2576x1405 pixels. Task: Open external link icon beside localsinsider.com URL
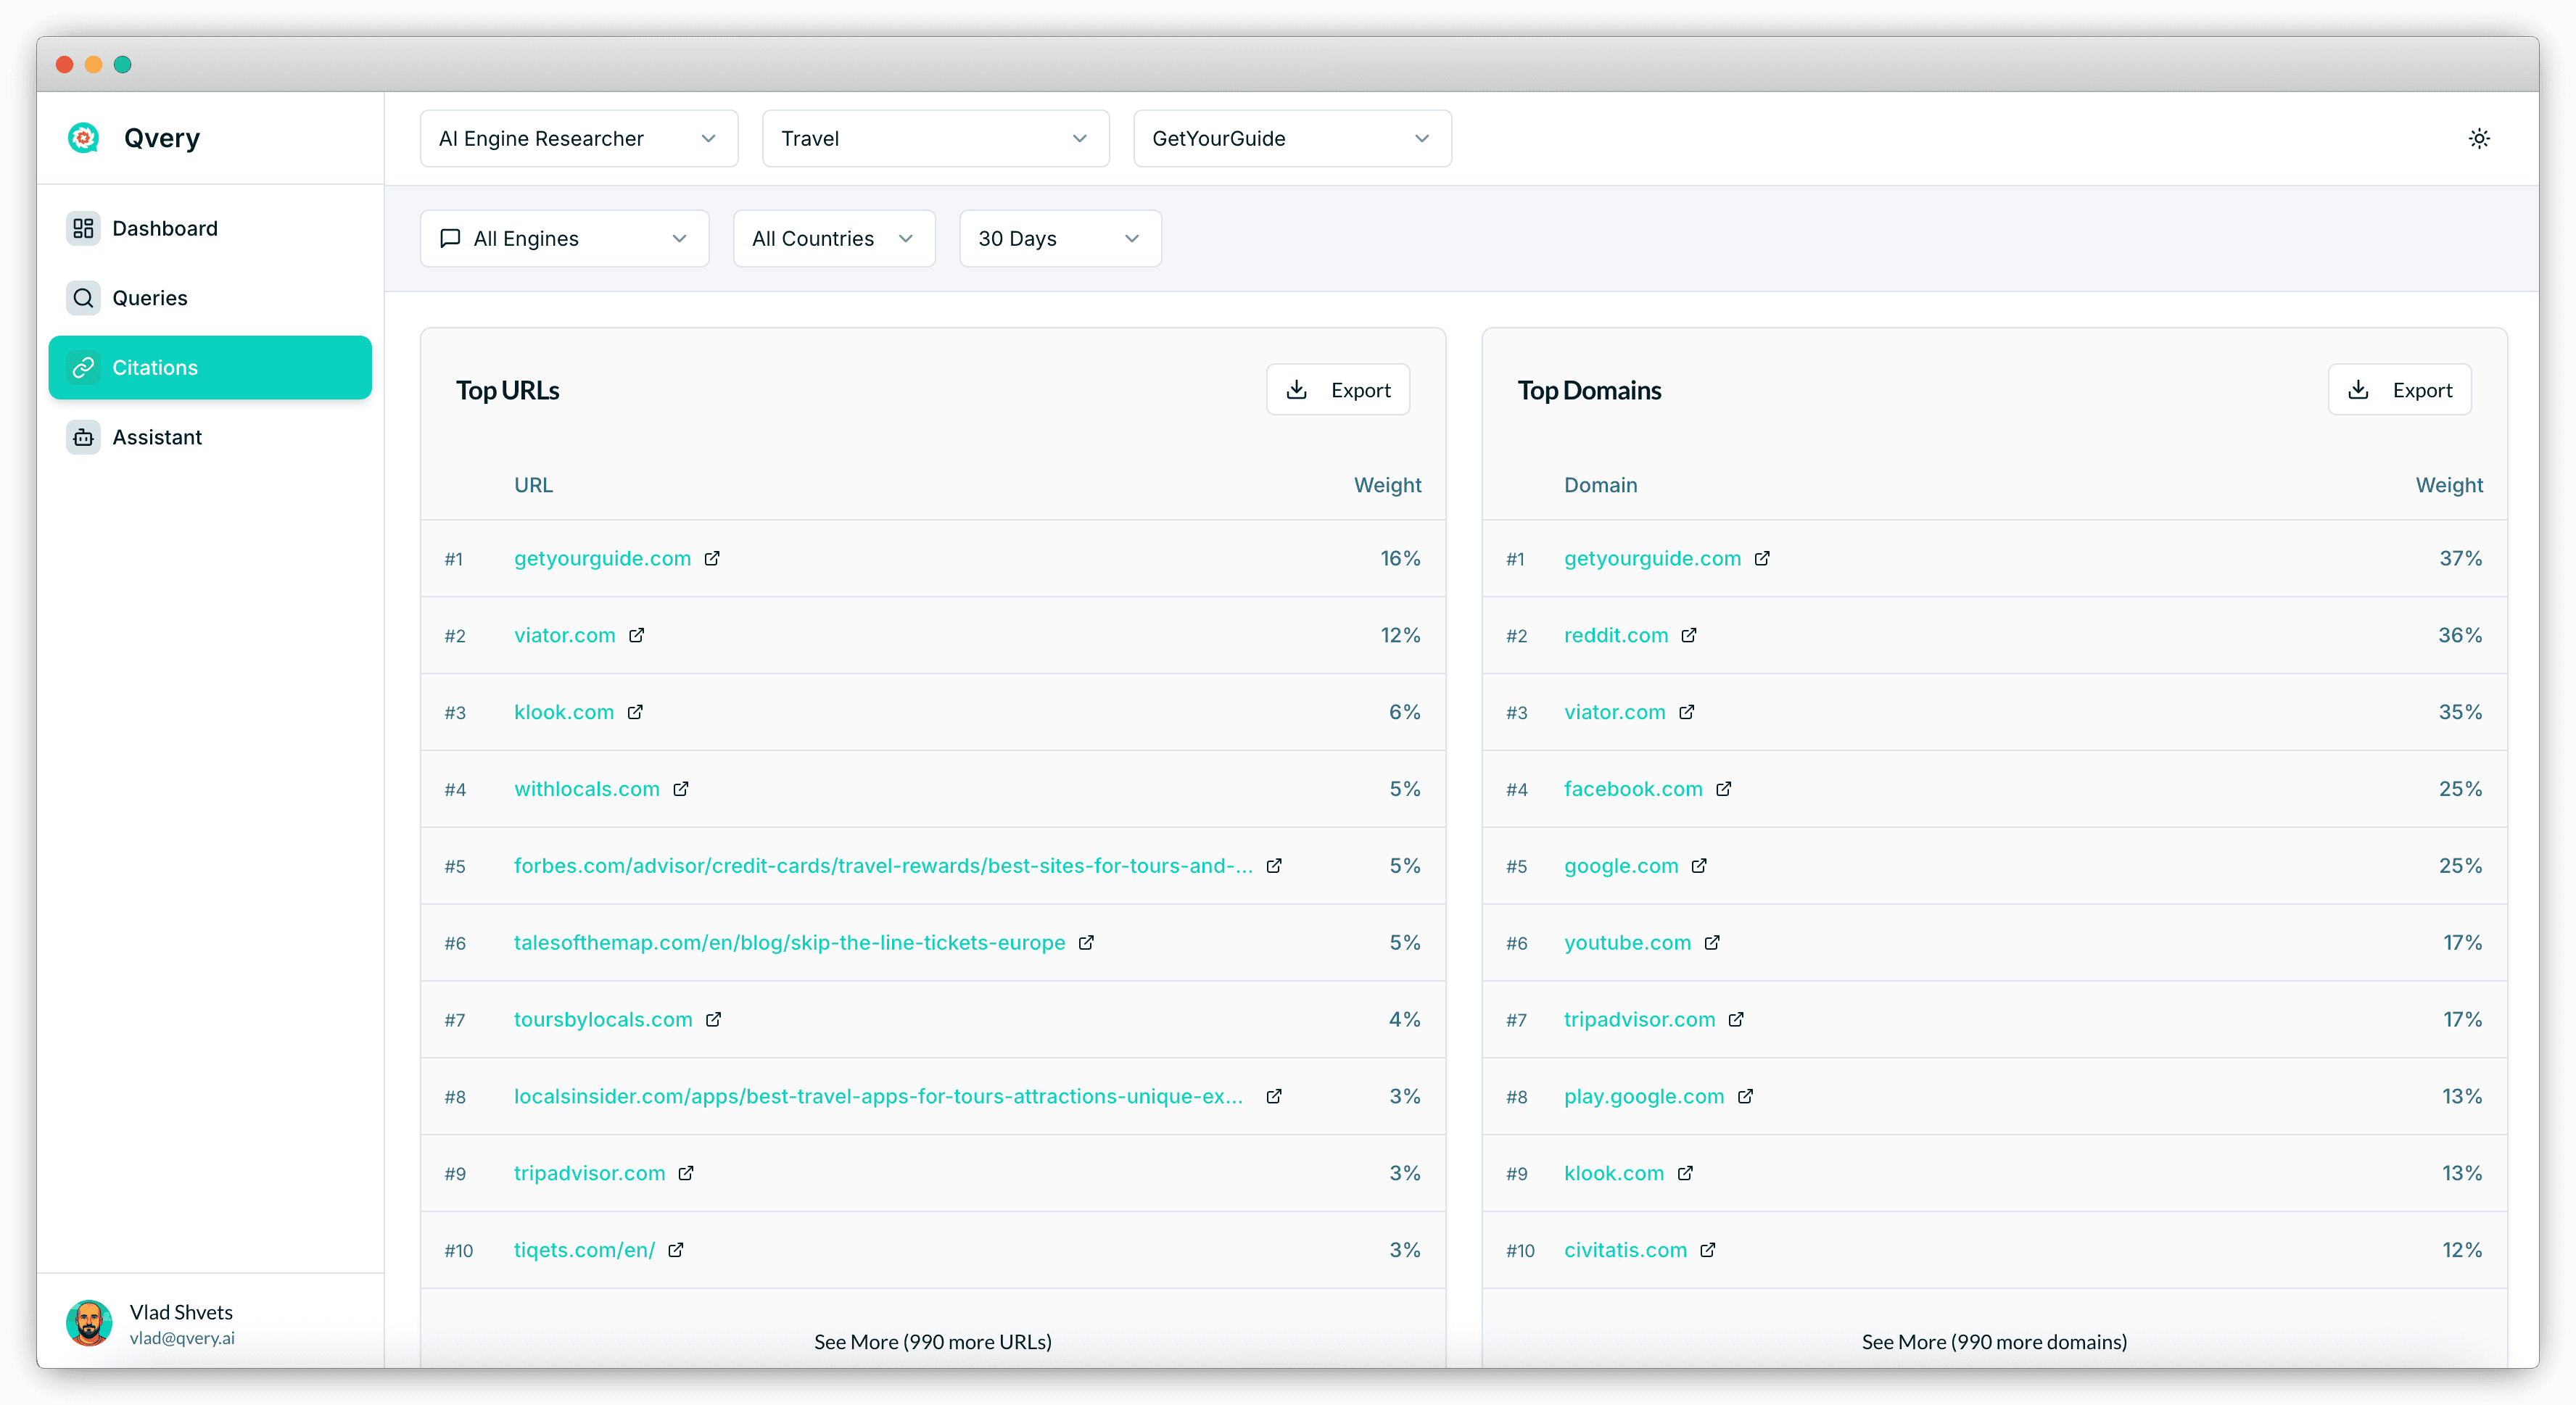[x=1274, y=1096]
